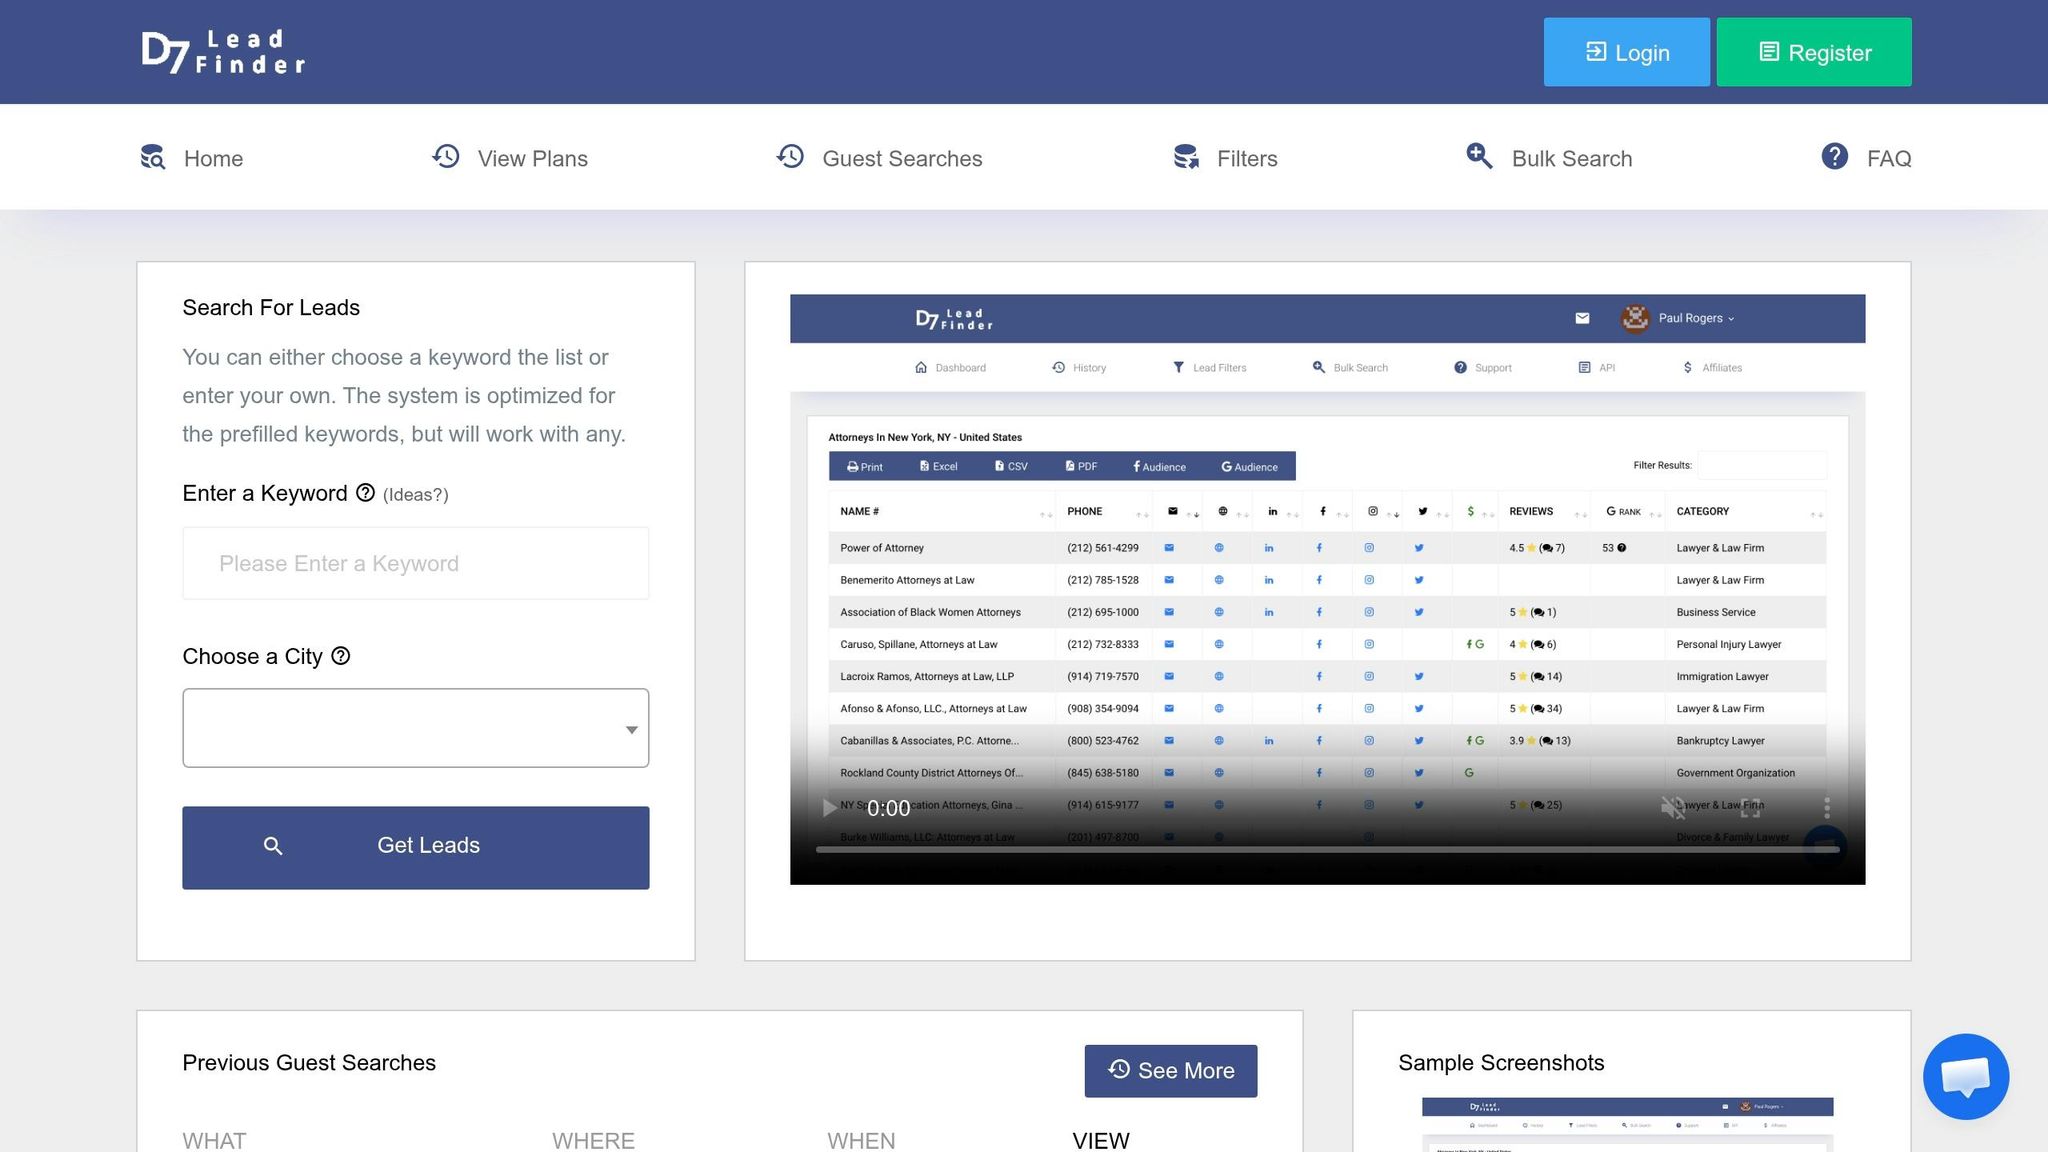Go to Bulk Search in the nav bar
Screen dimensions: 2048x1152
click(1549, 158)
